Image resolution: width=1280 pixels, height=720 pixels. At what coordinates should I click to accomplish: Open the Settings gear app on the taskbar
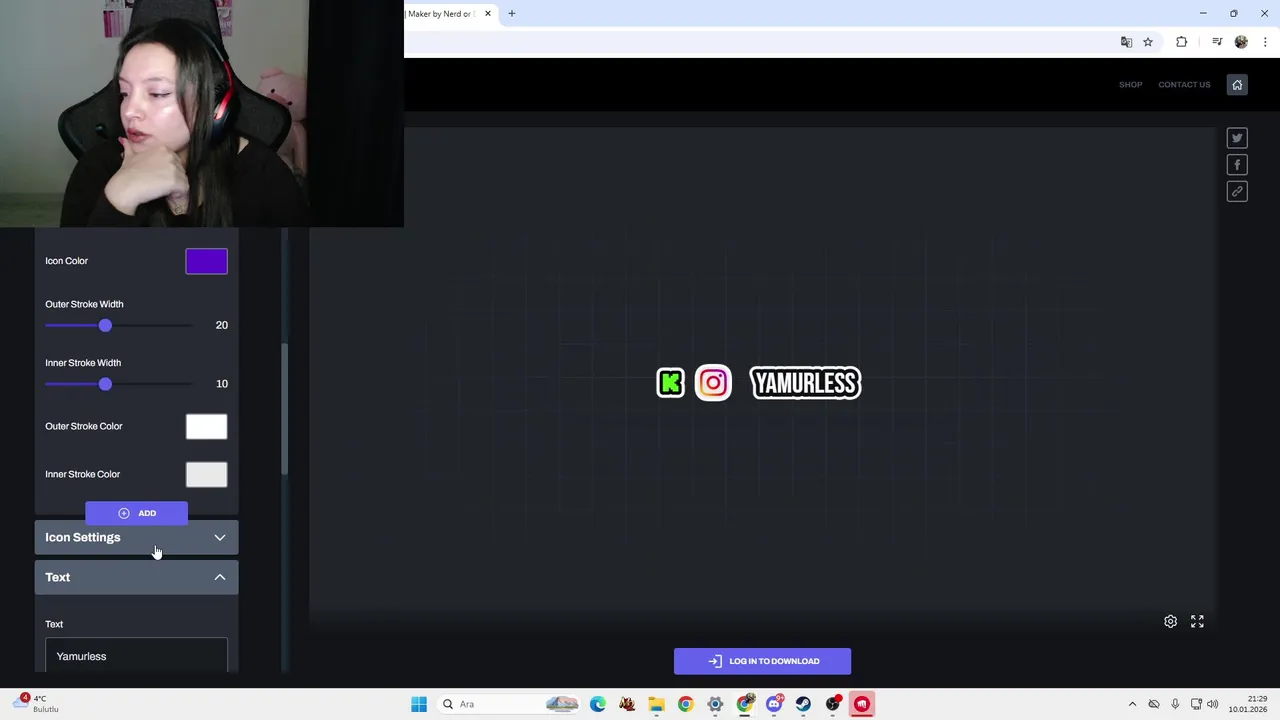point(715,704)
